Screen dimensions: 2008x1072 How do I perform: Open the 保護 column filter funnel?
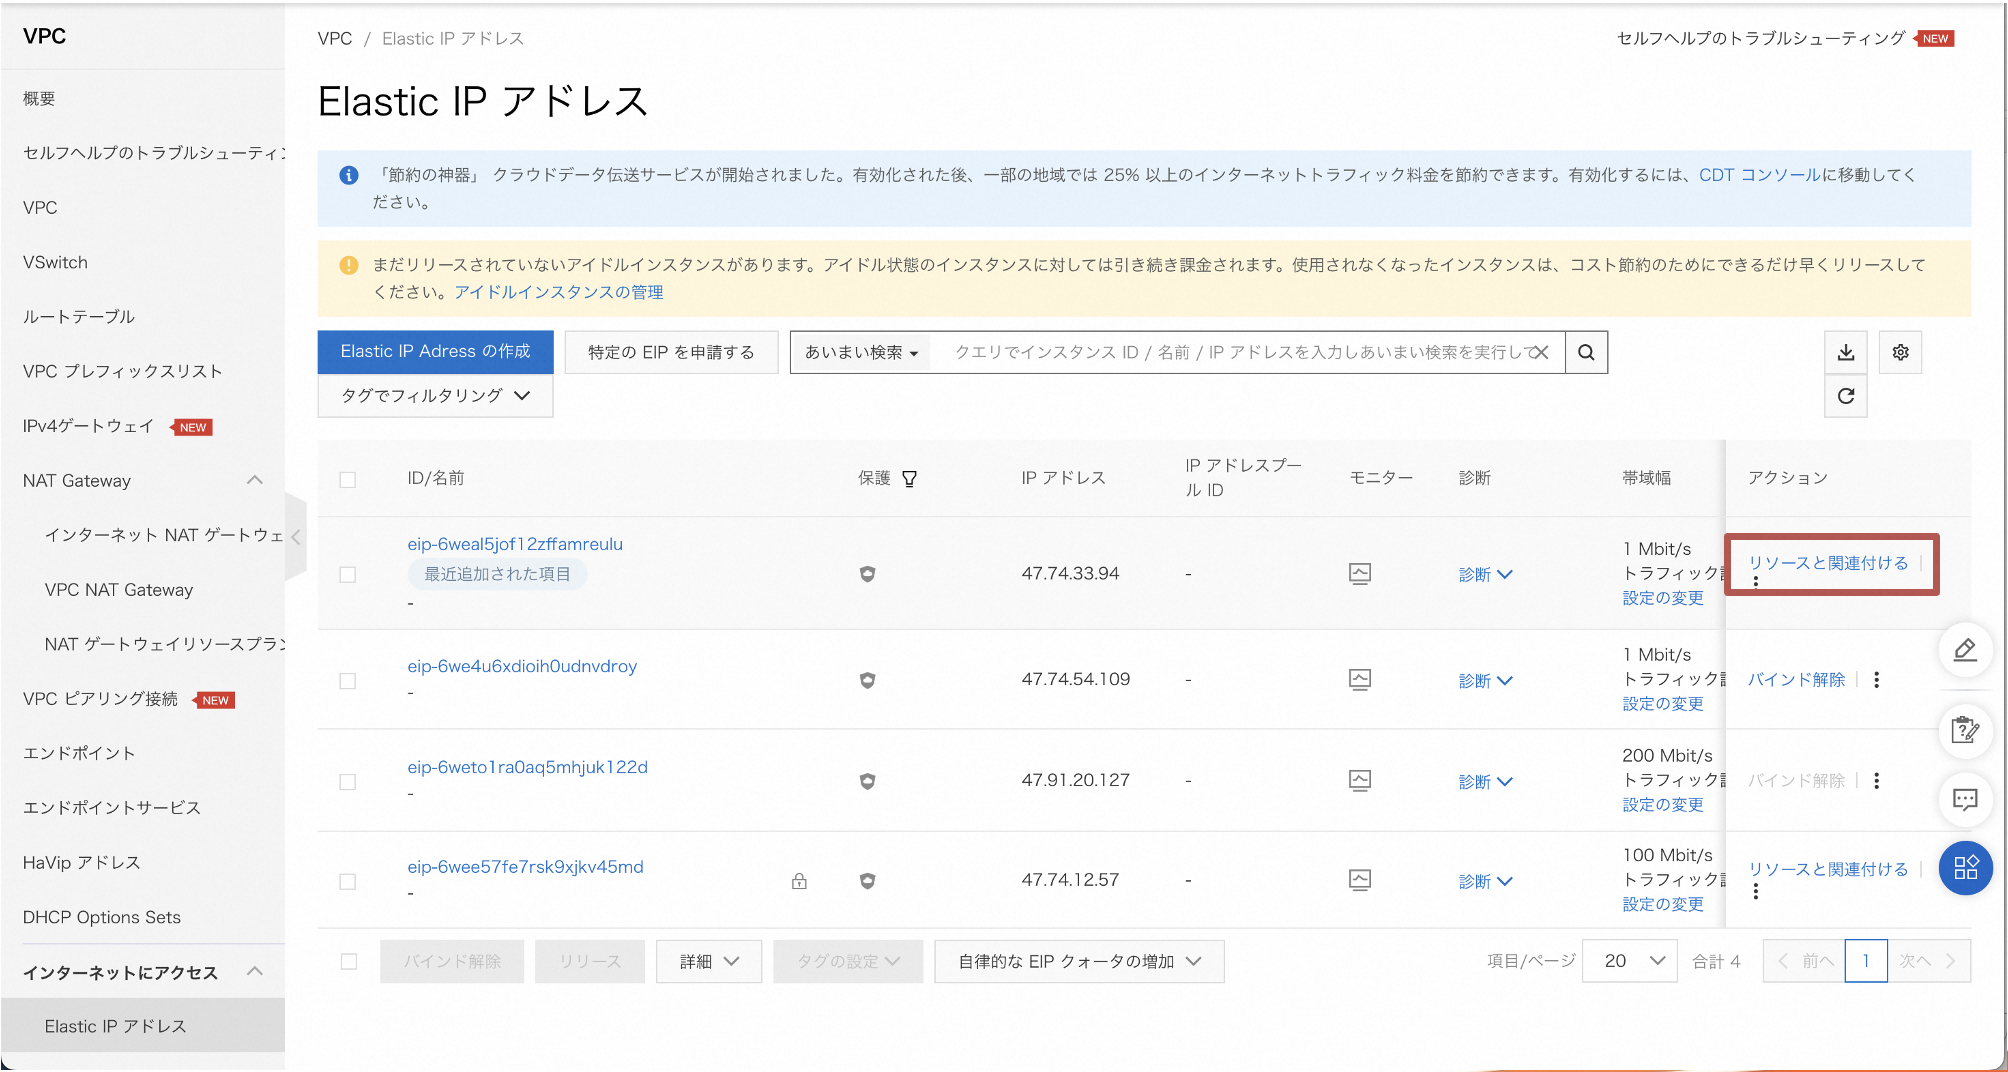[x=909, y=478]
